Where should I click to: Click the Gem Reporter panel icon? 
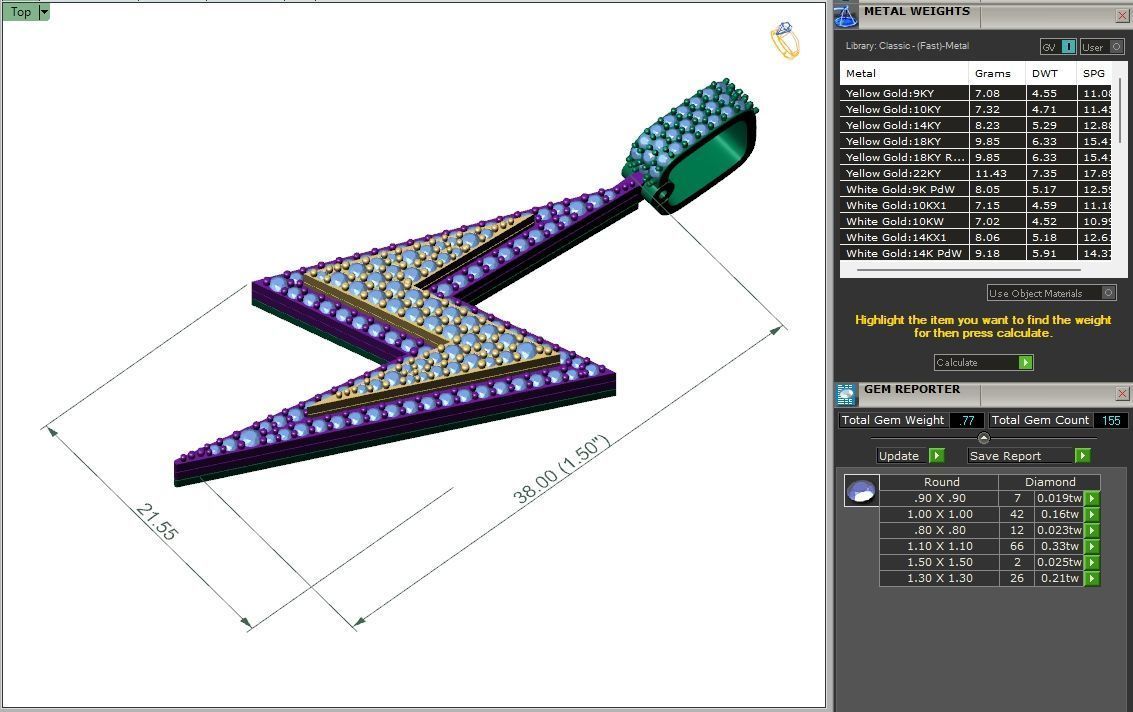pyautogui.click(x=846, y=394)
